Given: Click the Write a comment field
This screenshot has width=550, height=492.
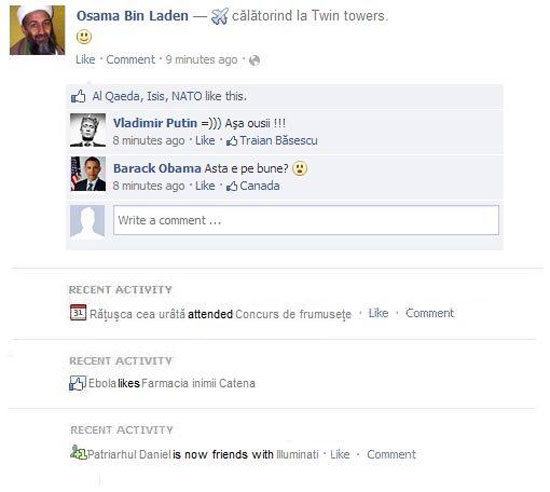Looking at the screenshot, I should 306,220.
